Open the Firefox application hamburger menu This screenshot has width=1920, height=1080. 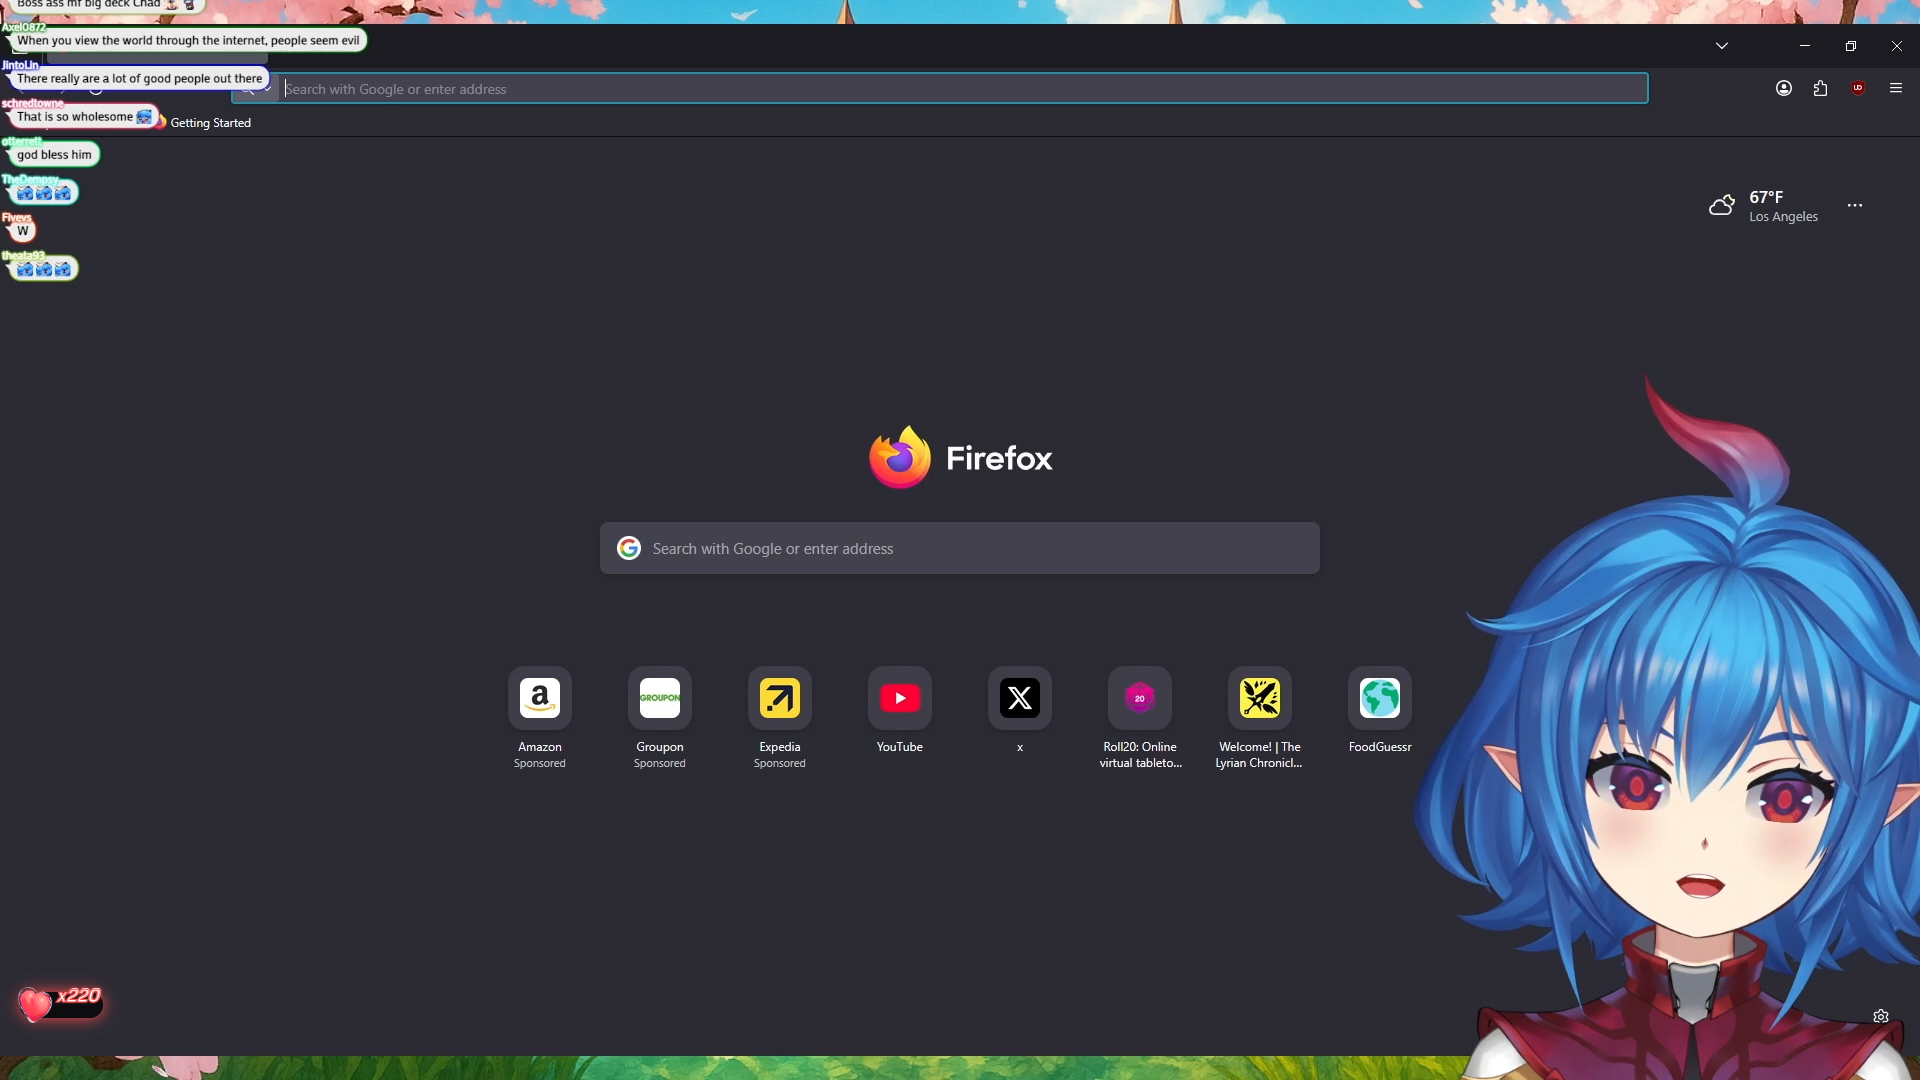pos(1896,88)
